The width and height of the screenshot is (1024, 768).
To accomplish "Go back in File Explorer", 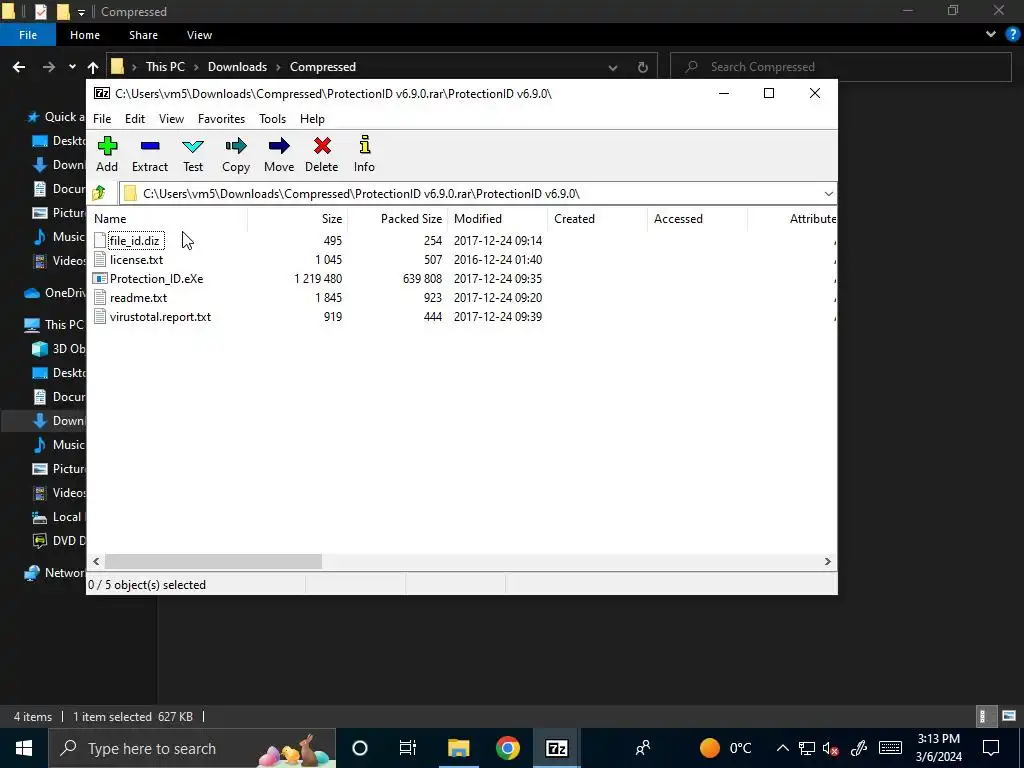I will coord(19,67).
